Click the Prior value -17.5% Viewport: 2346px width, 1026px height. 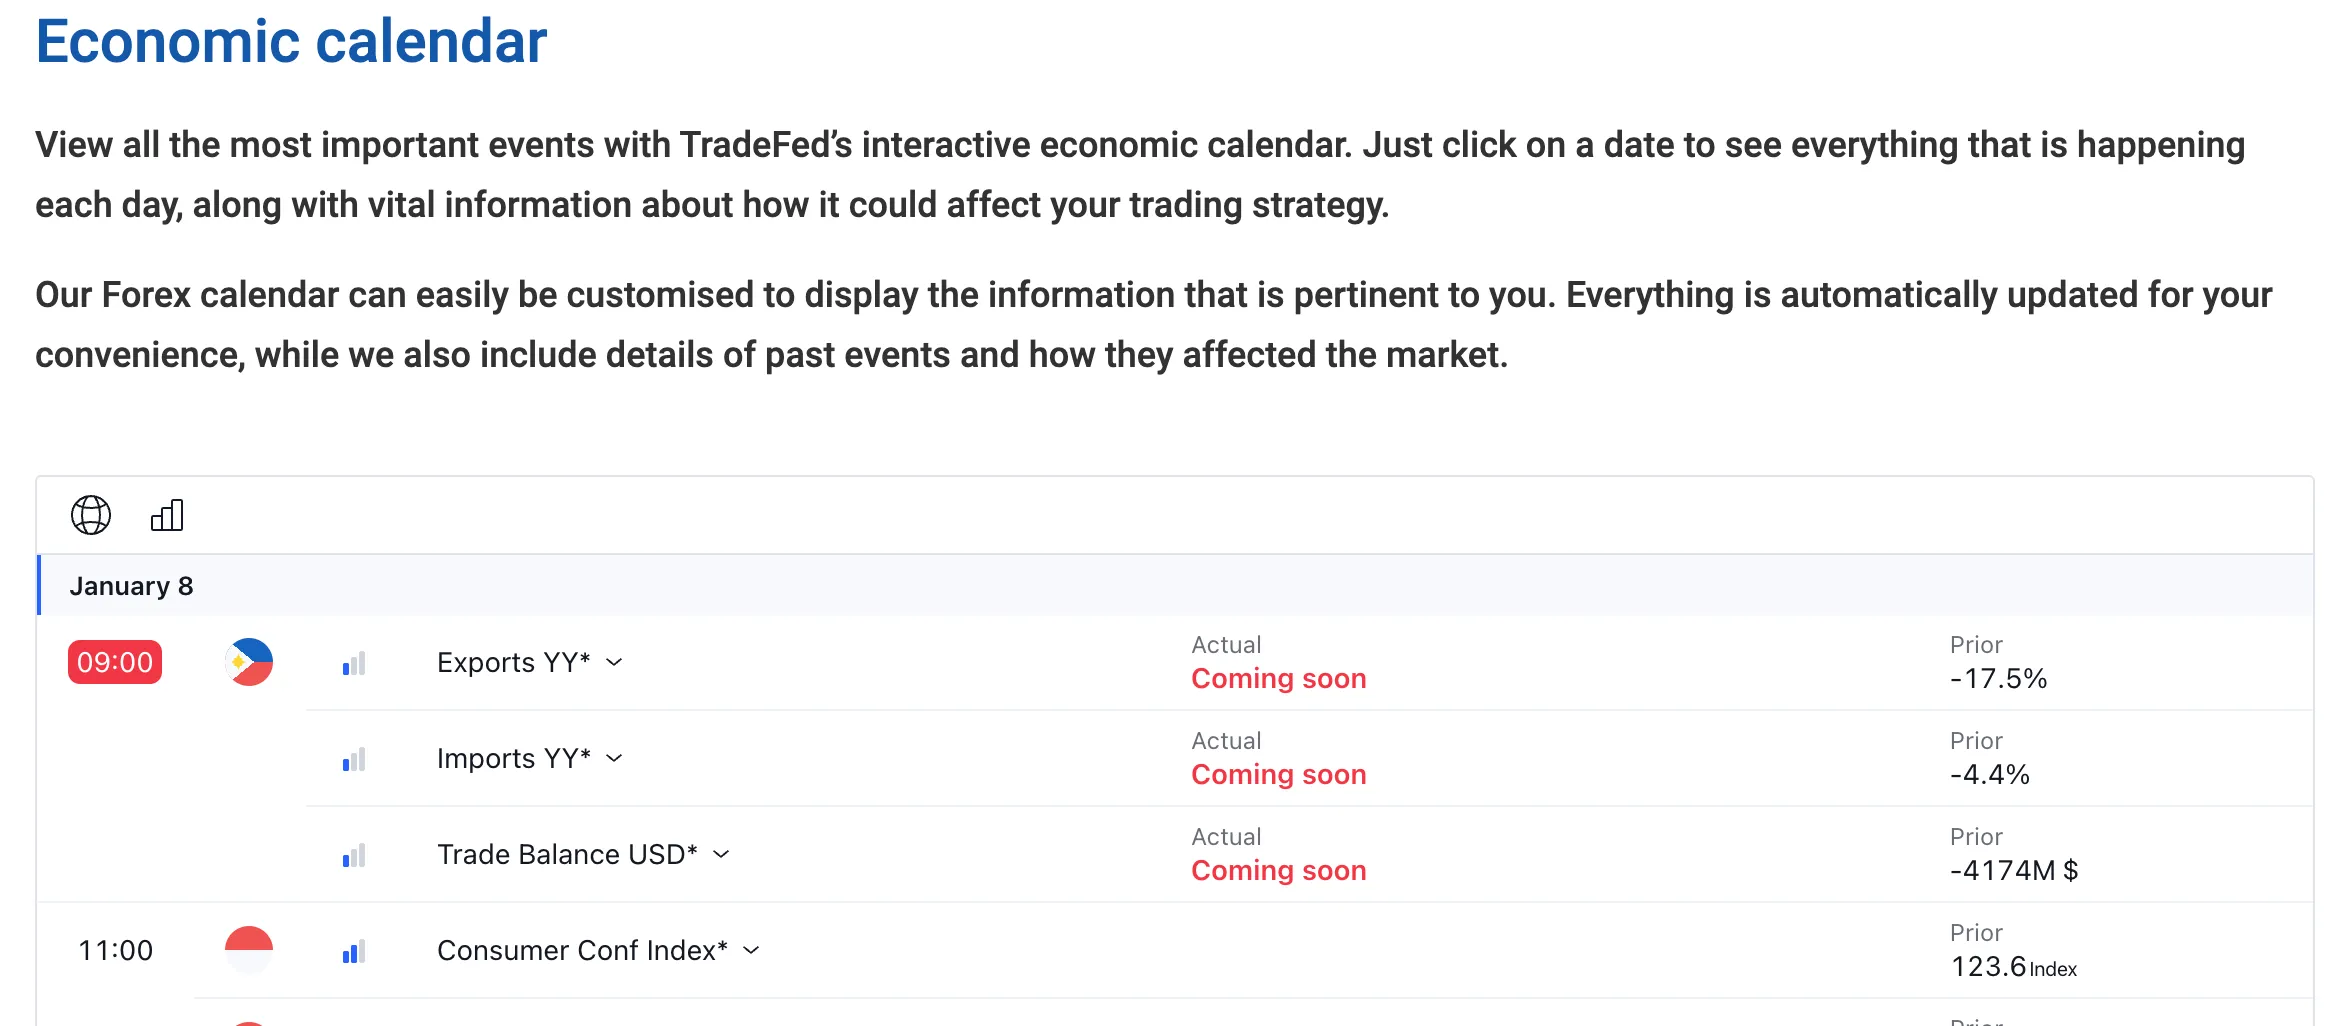(1998, 678)
